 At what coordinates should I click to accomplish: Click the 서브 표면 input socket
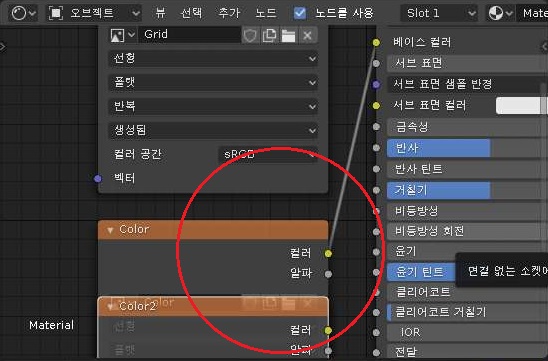376,64
